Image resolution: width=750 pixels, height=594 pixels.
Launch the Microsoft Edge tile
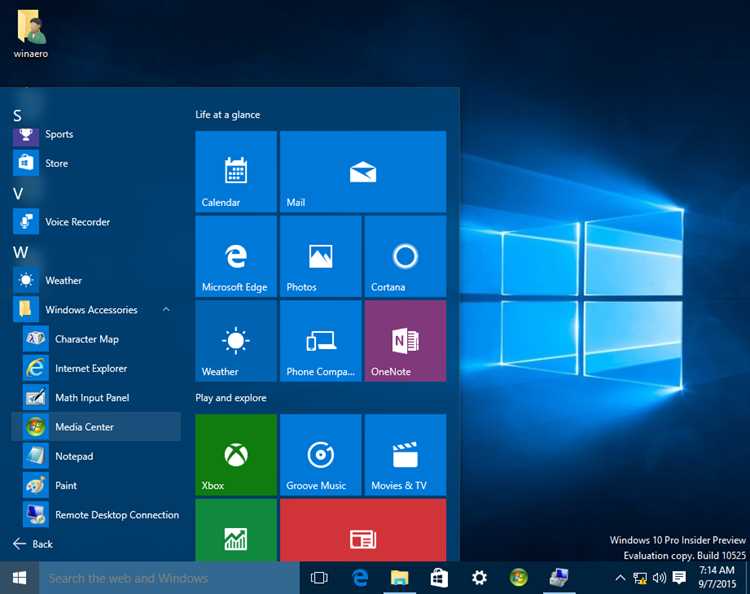(x=236, y=256)
